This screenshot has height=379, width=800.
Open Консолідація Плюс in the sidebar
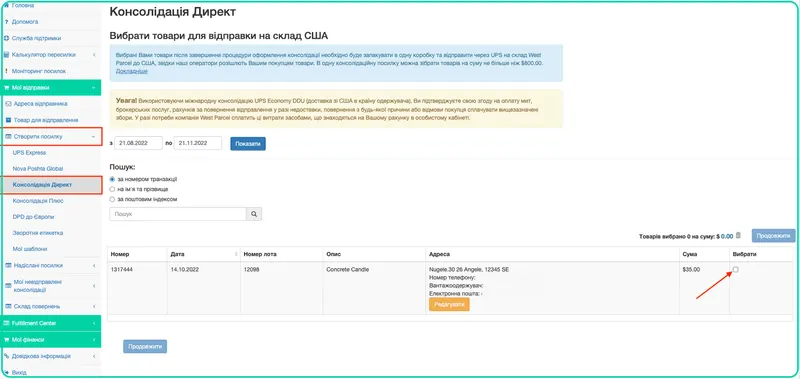[38, 201]
